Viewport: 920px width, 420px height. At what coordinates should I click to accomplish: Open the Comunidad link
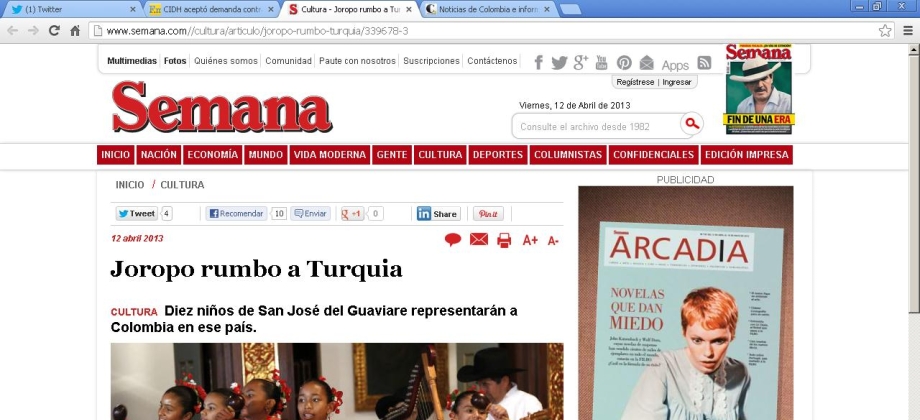pos(289,61)
